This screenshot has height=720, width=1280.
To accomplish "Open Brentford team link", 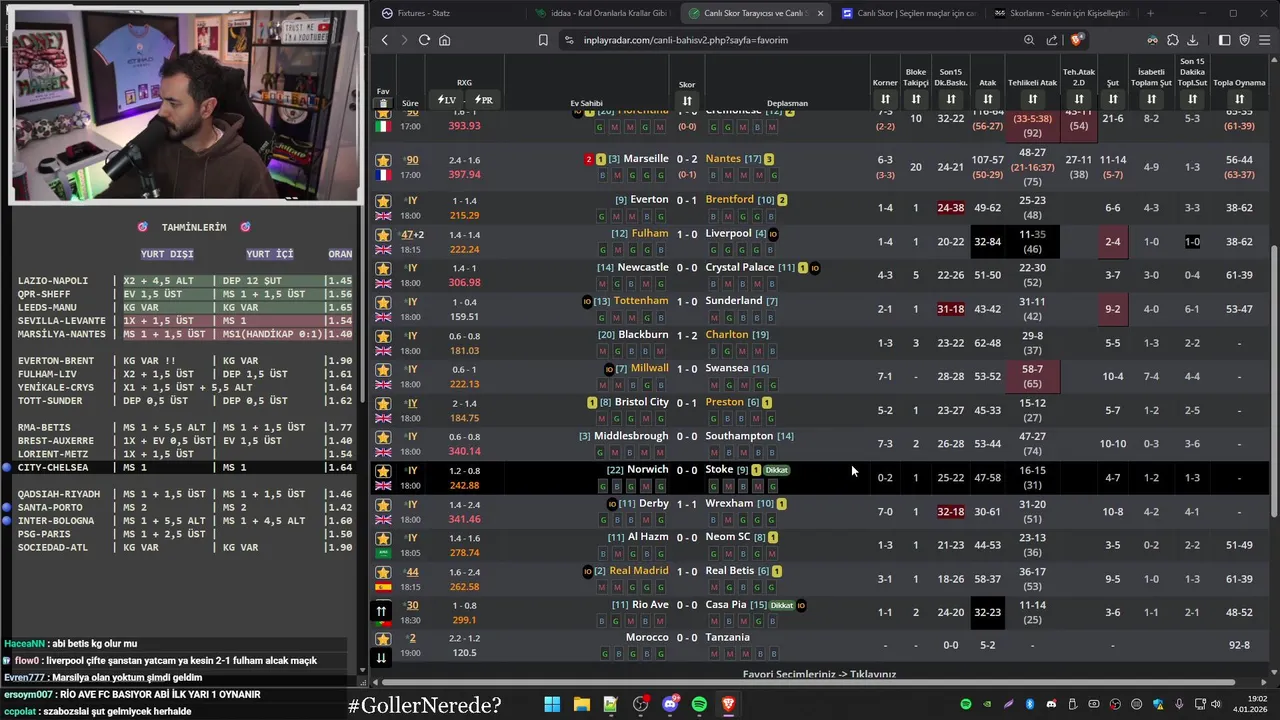I will [x=729, y=199].
